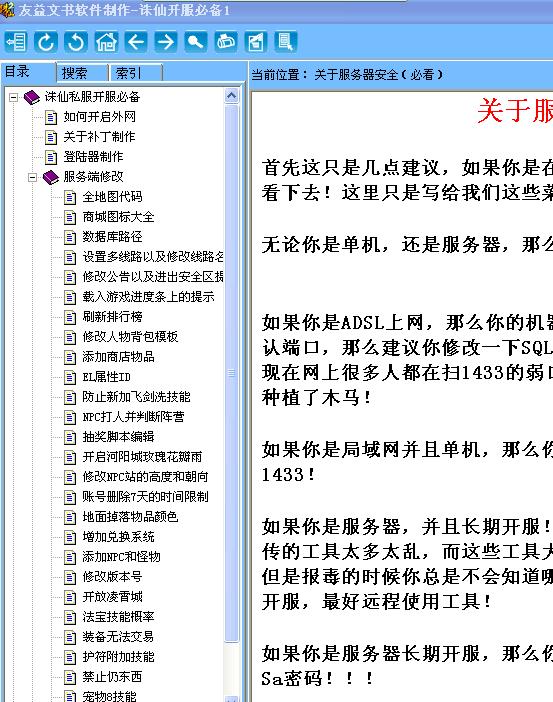Open the 如何开启外网 topic
Viewport: 553px width, 702px height.
pos(99,117)
